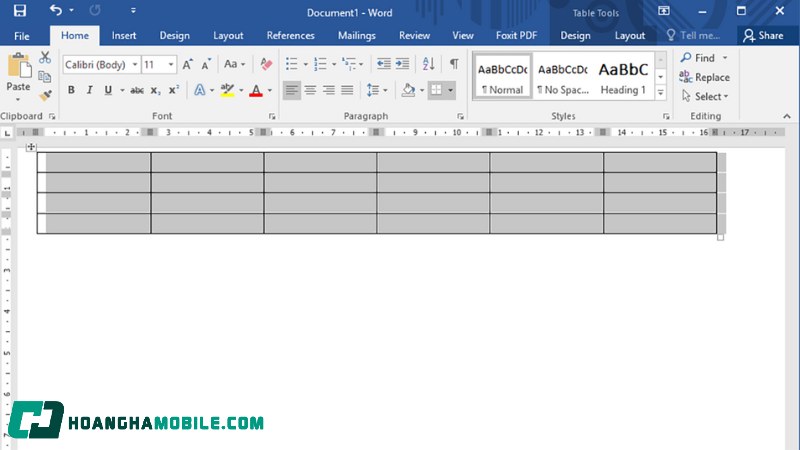This screenshot has height=450, width=800.
Task: Open the font name dropdown
Action: pyautogui.click(x=135, y=65)
